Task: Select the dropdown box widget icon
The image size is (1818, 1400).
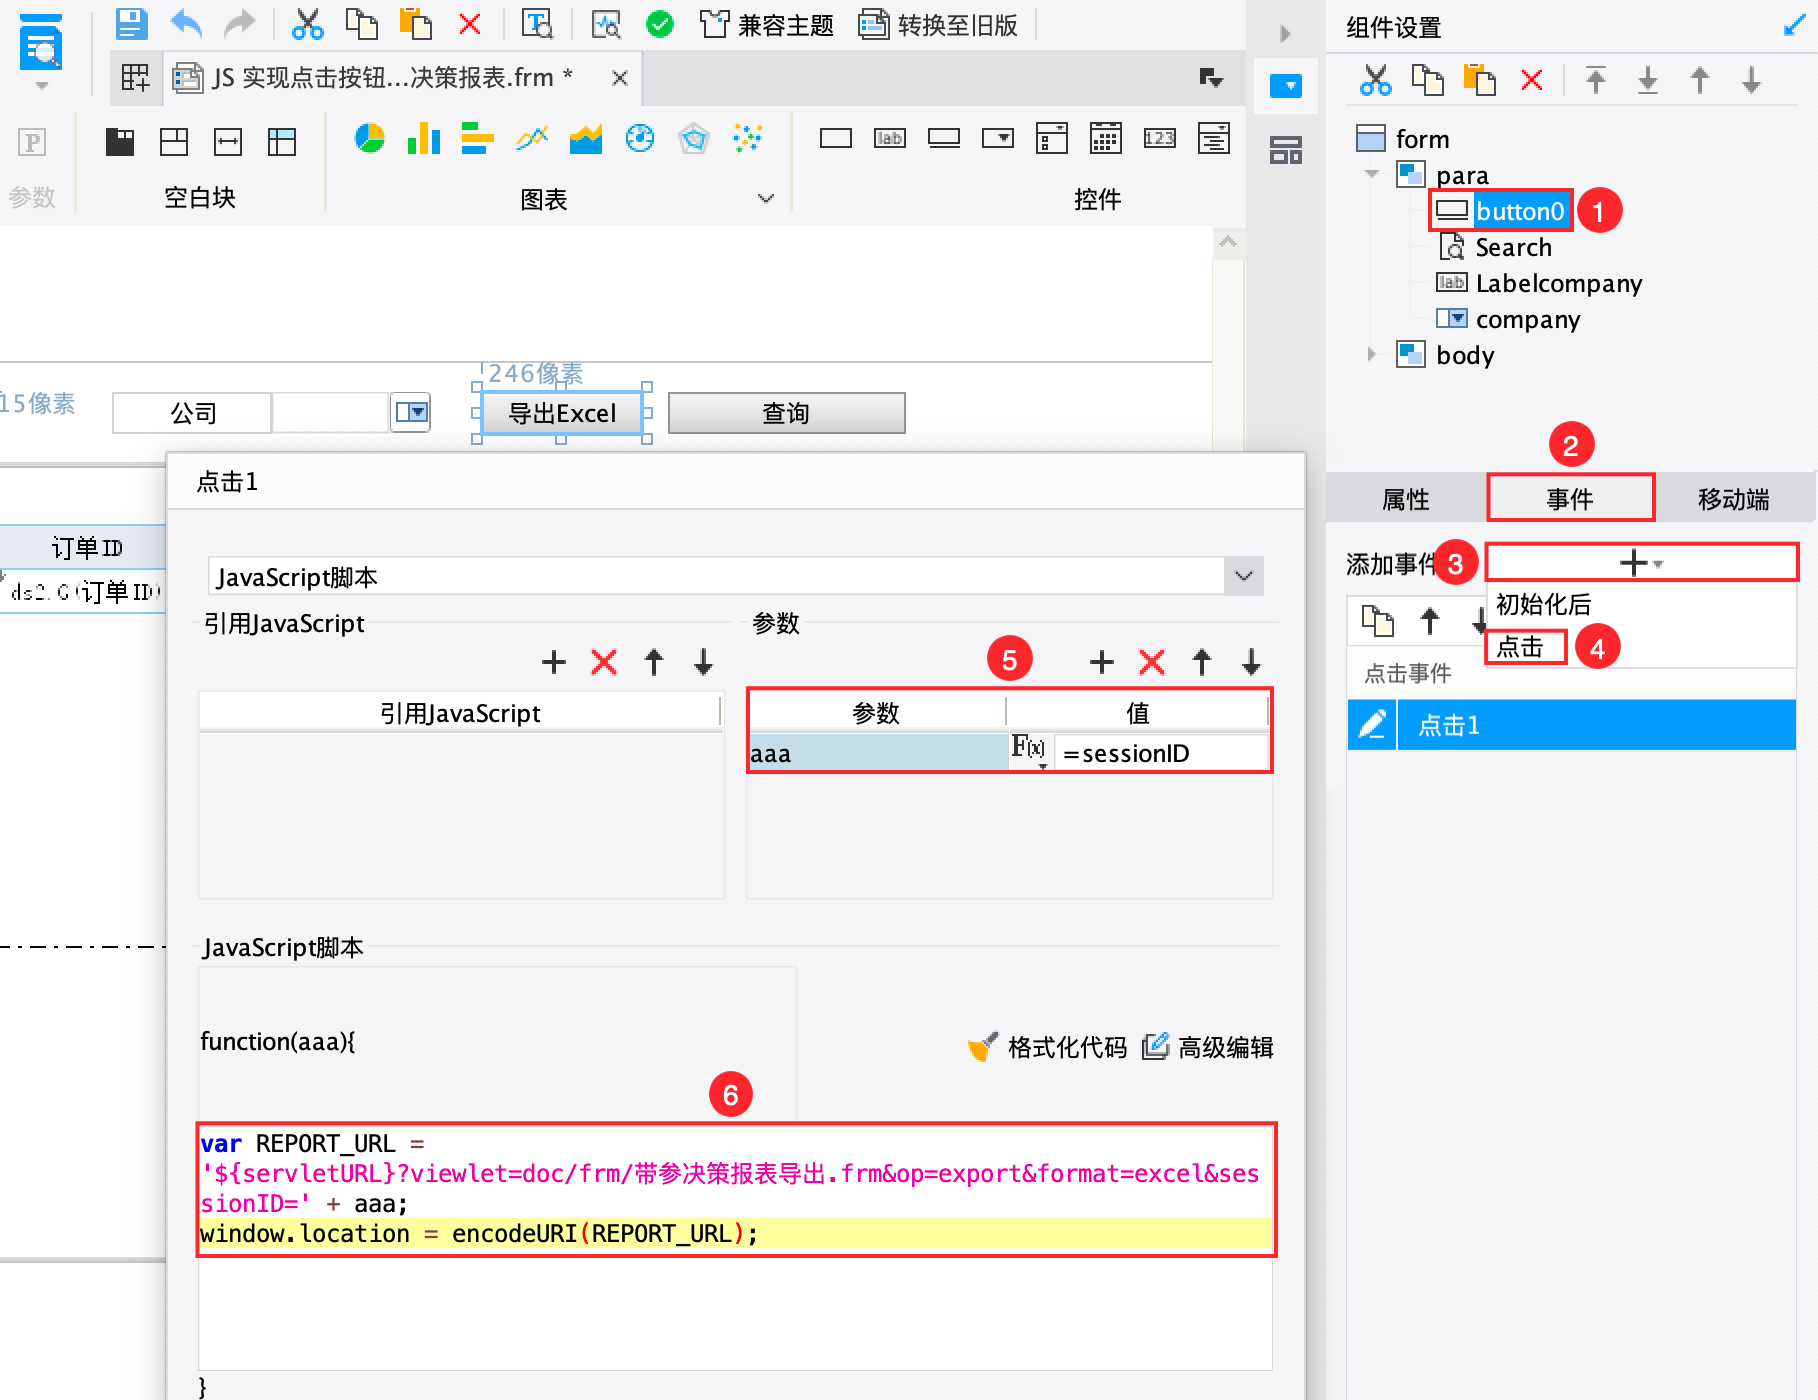Action: (x=998, y=138)
